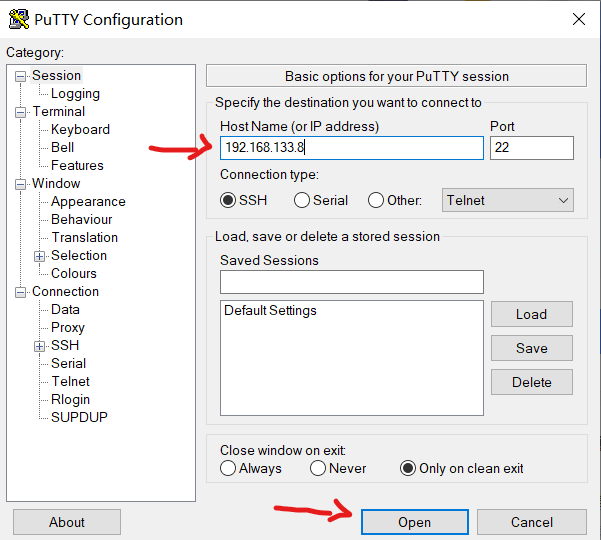
Task: Select the Other connection type radio
Action: (376, 200)
